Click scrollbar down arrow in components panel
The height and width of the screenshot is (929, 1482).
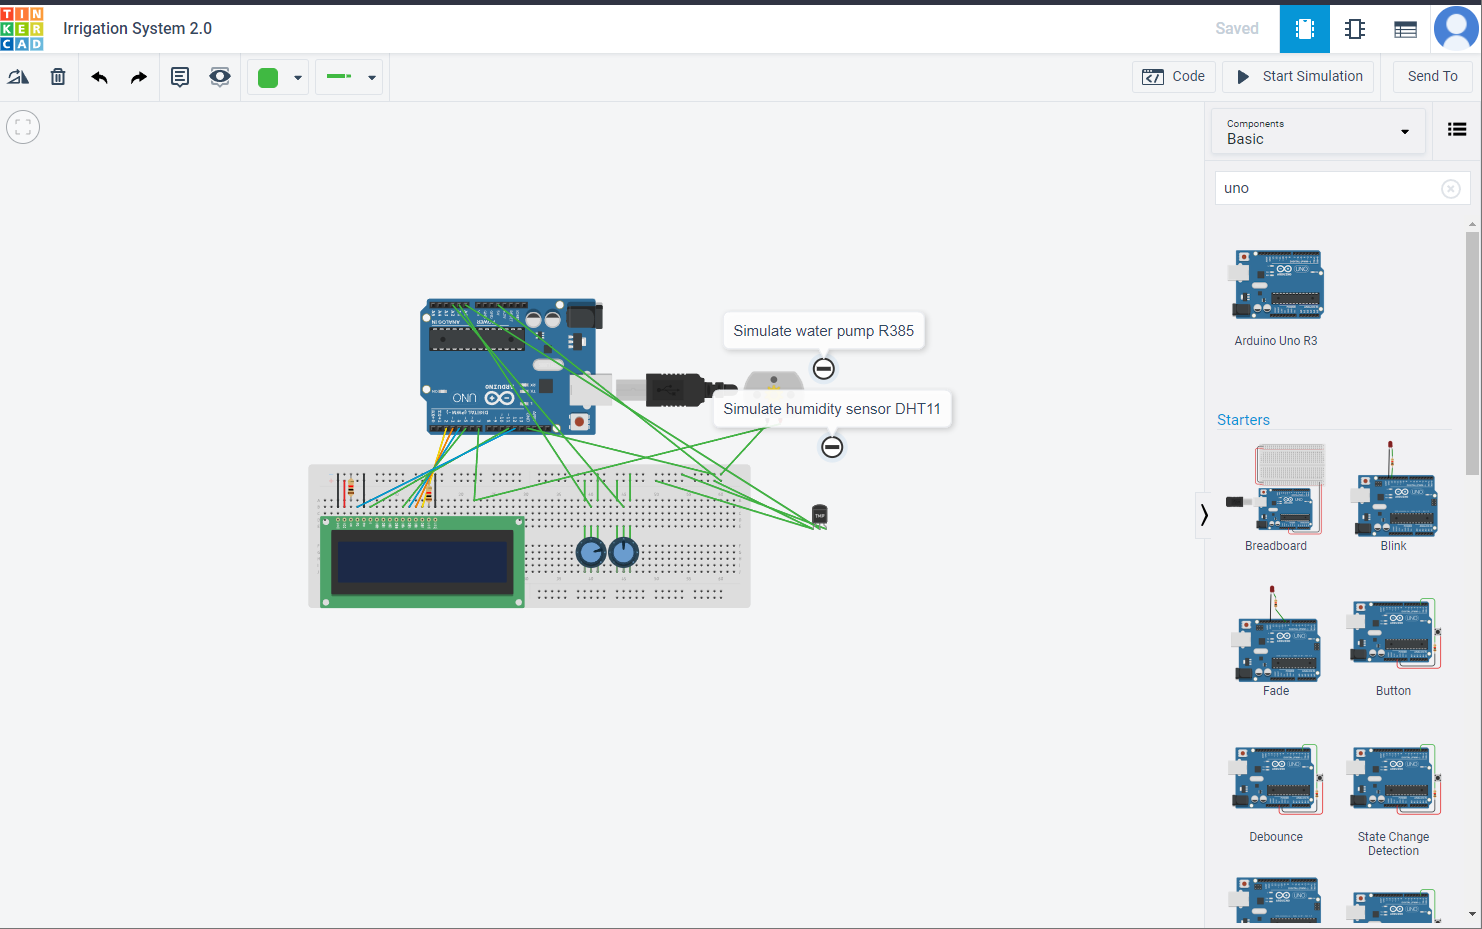[x=1472, y=914]
